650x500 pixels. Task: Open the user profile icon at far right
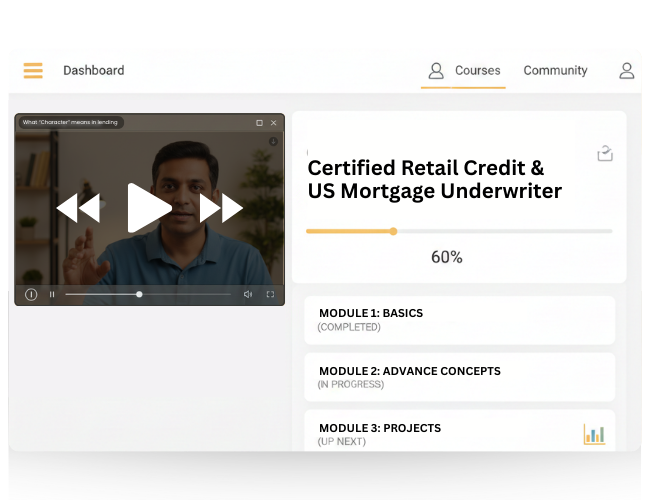coord(626,71)
